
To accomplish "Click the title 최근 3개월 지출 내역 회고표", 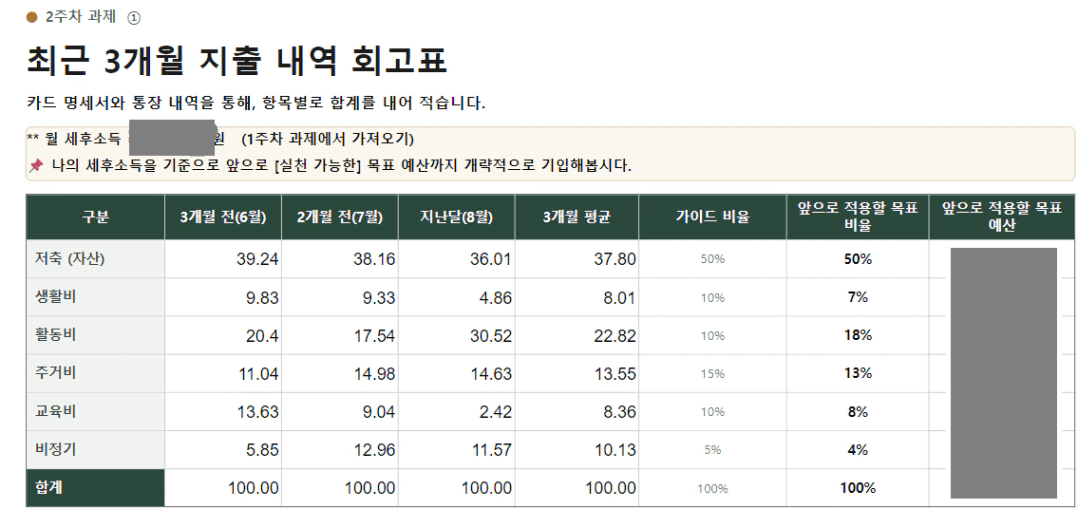I will pyautogui.click(x=237, y=61).
